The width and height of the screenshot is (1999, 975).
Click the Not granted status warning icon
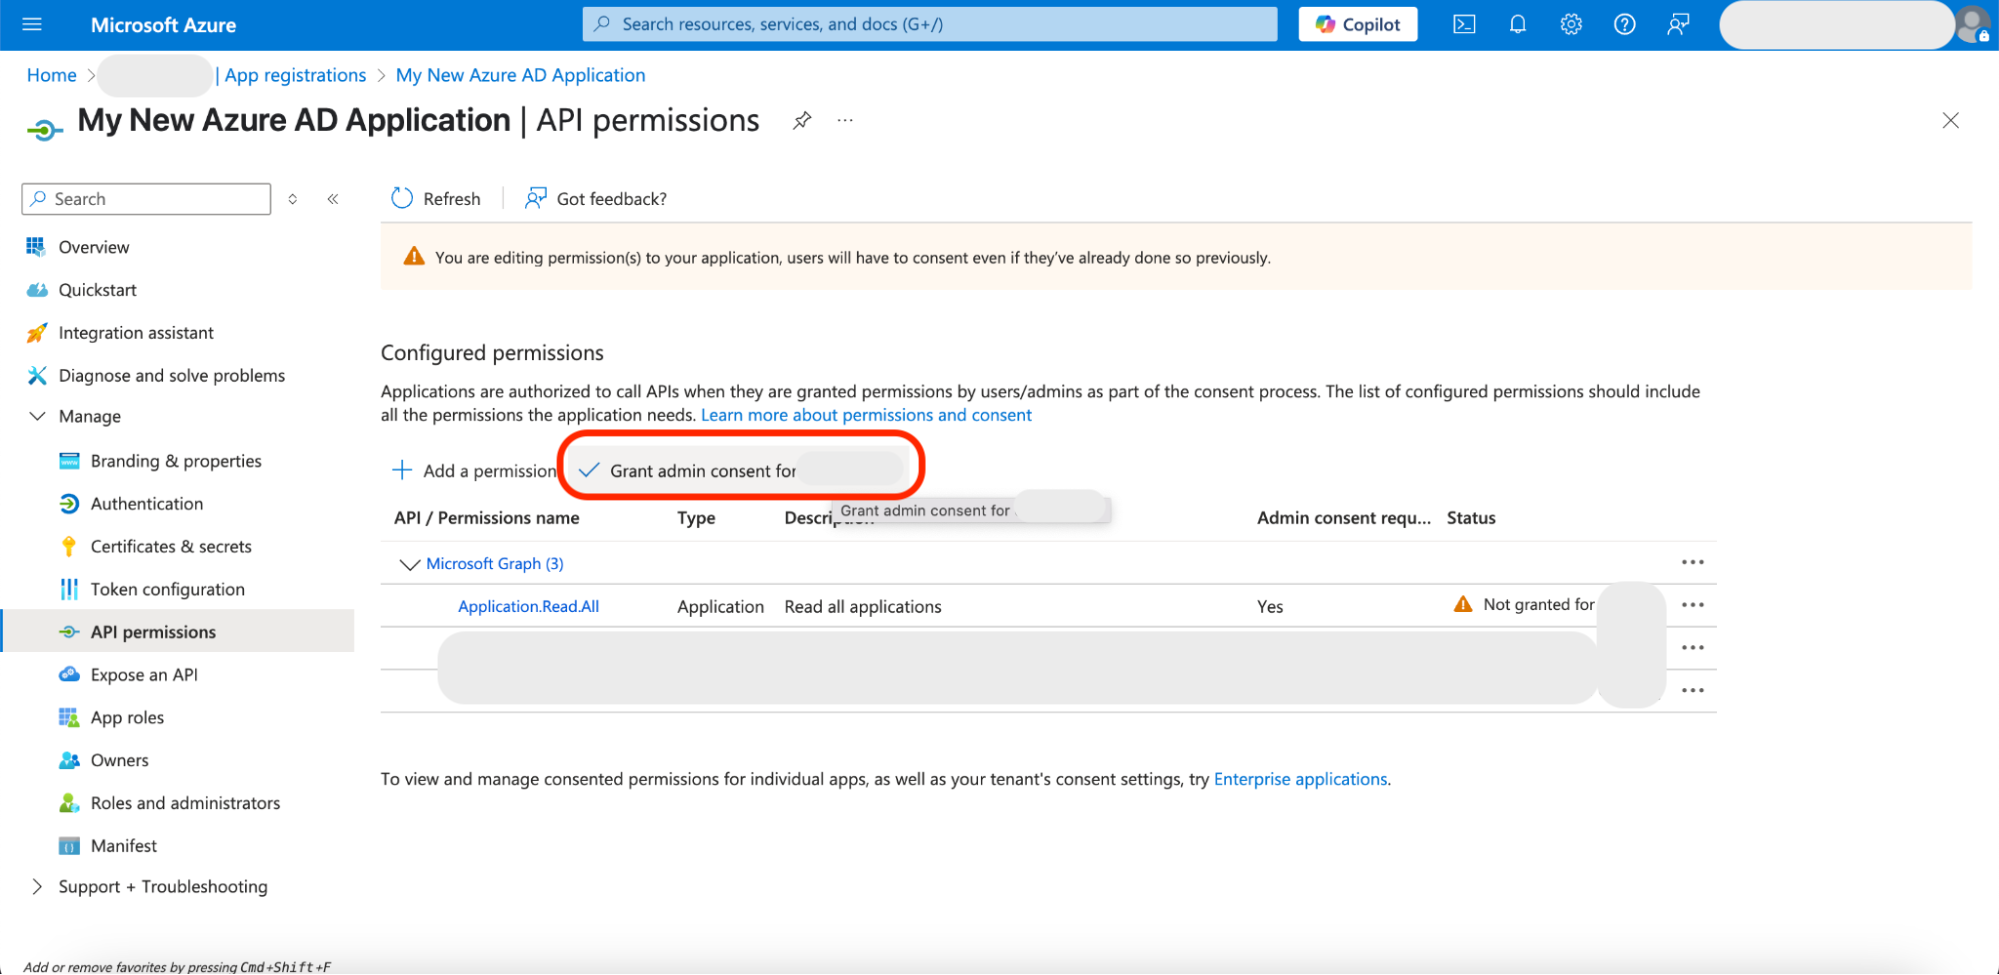click(1463, 604)
